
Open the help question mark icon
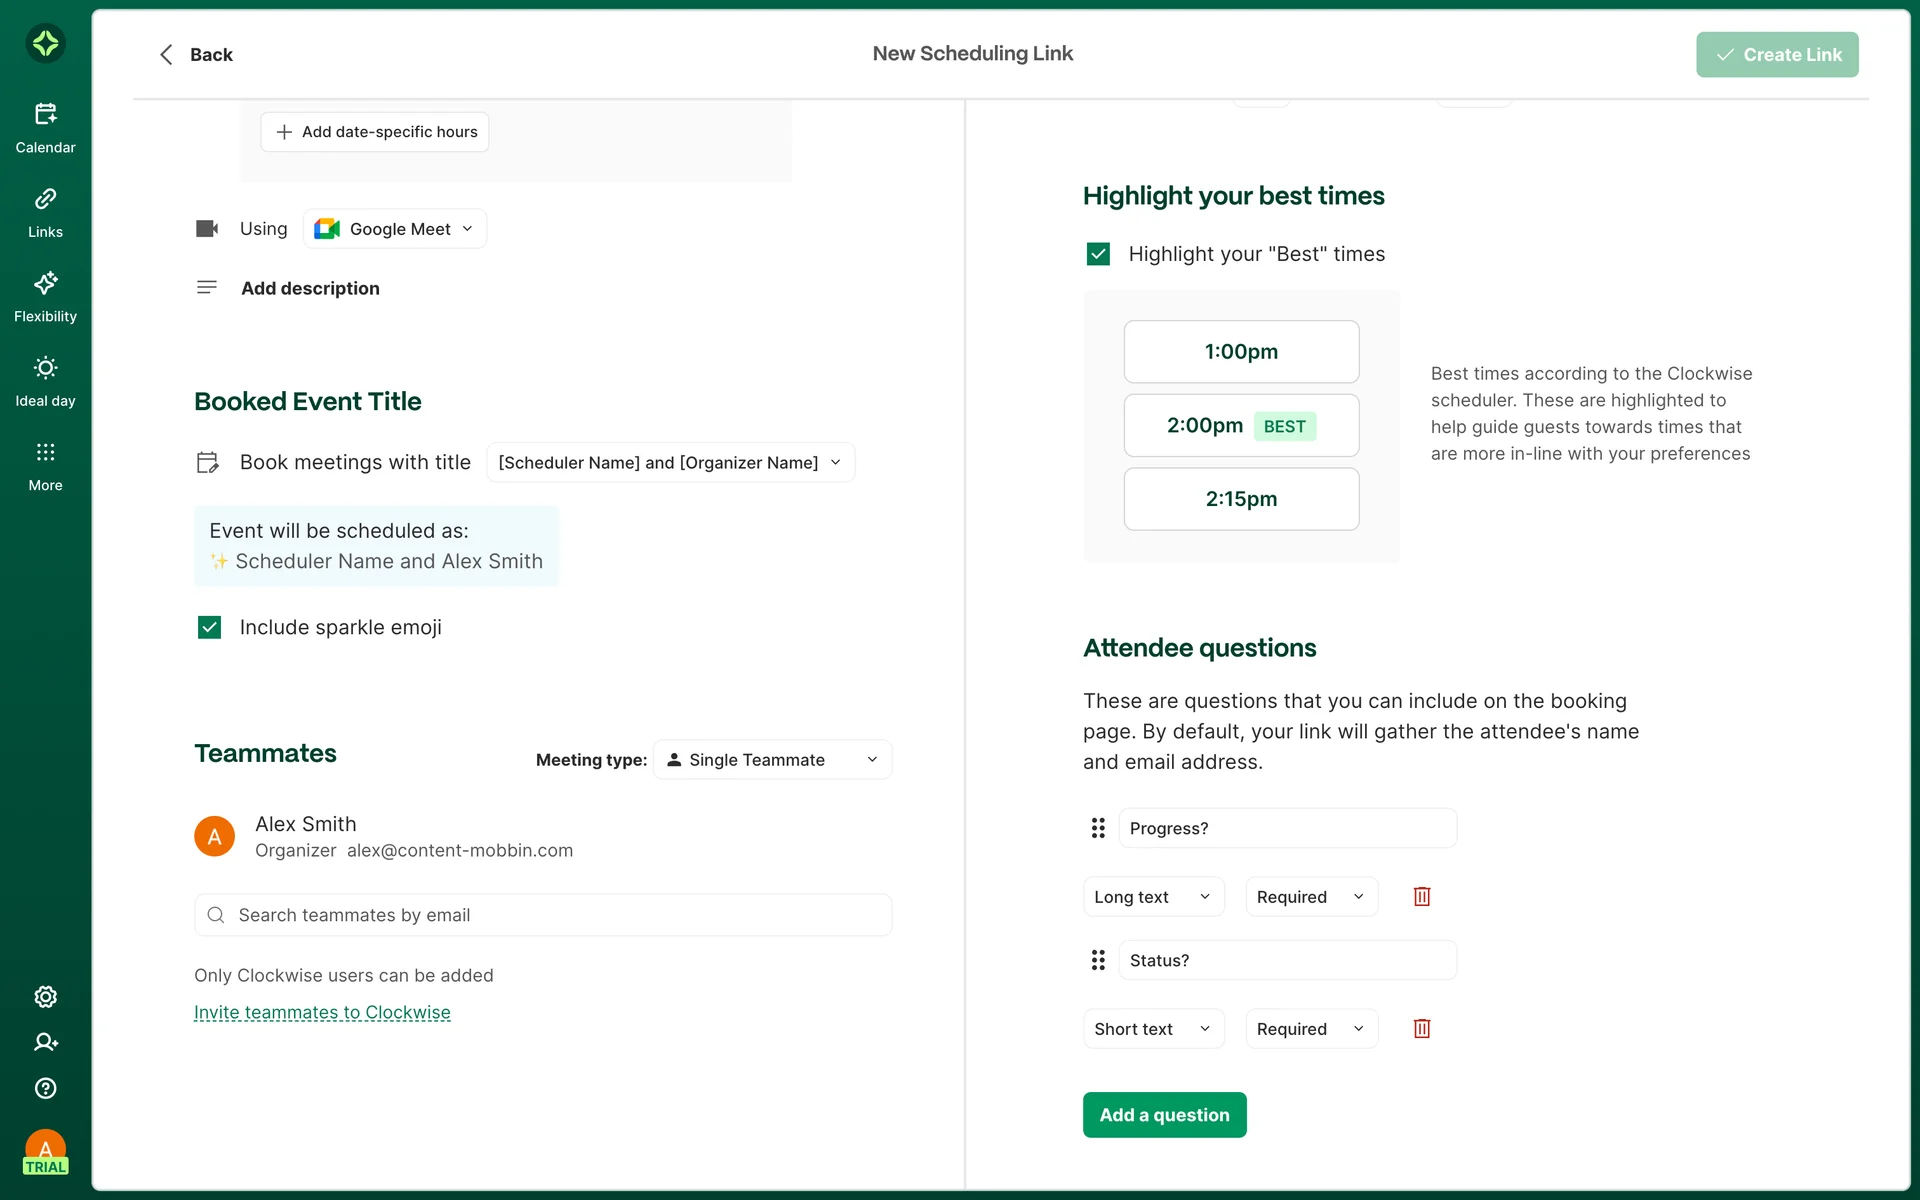pos(45,1088)
